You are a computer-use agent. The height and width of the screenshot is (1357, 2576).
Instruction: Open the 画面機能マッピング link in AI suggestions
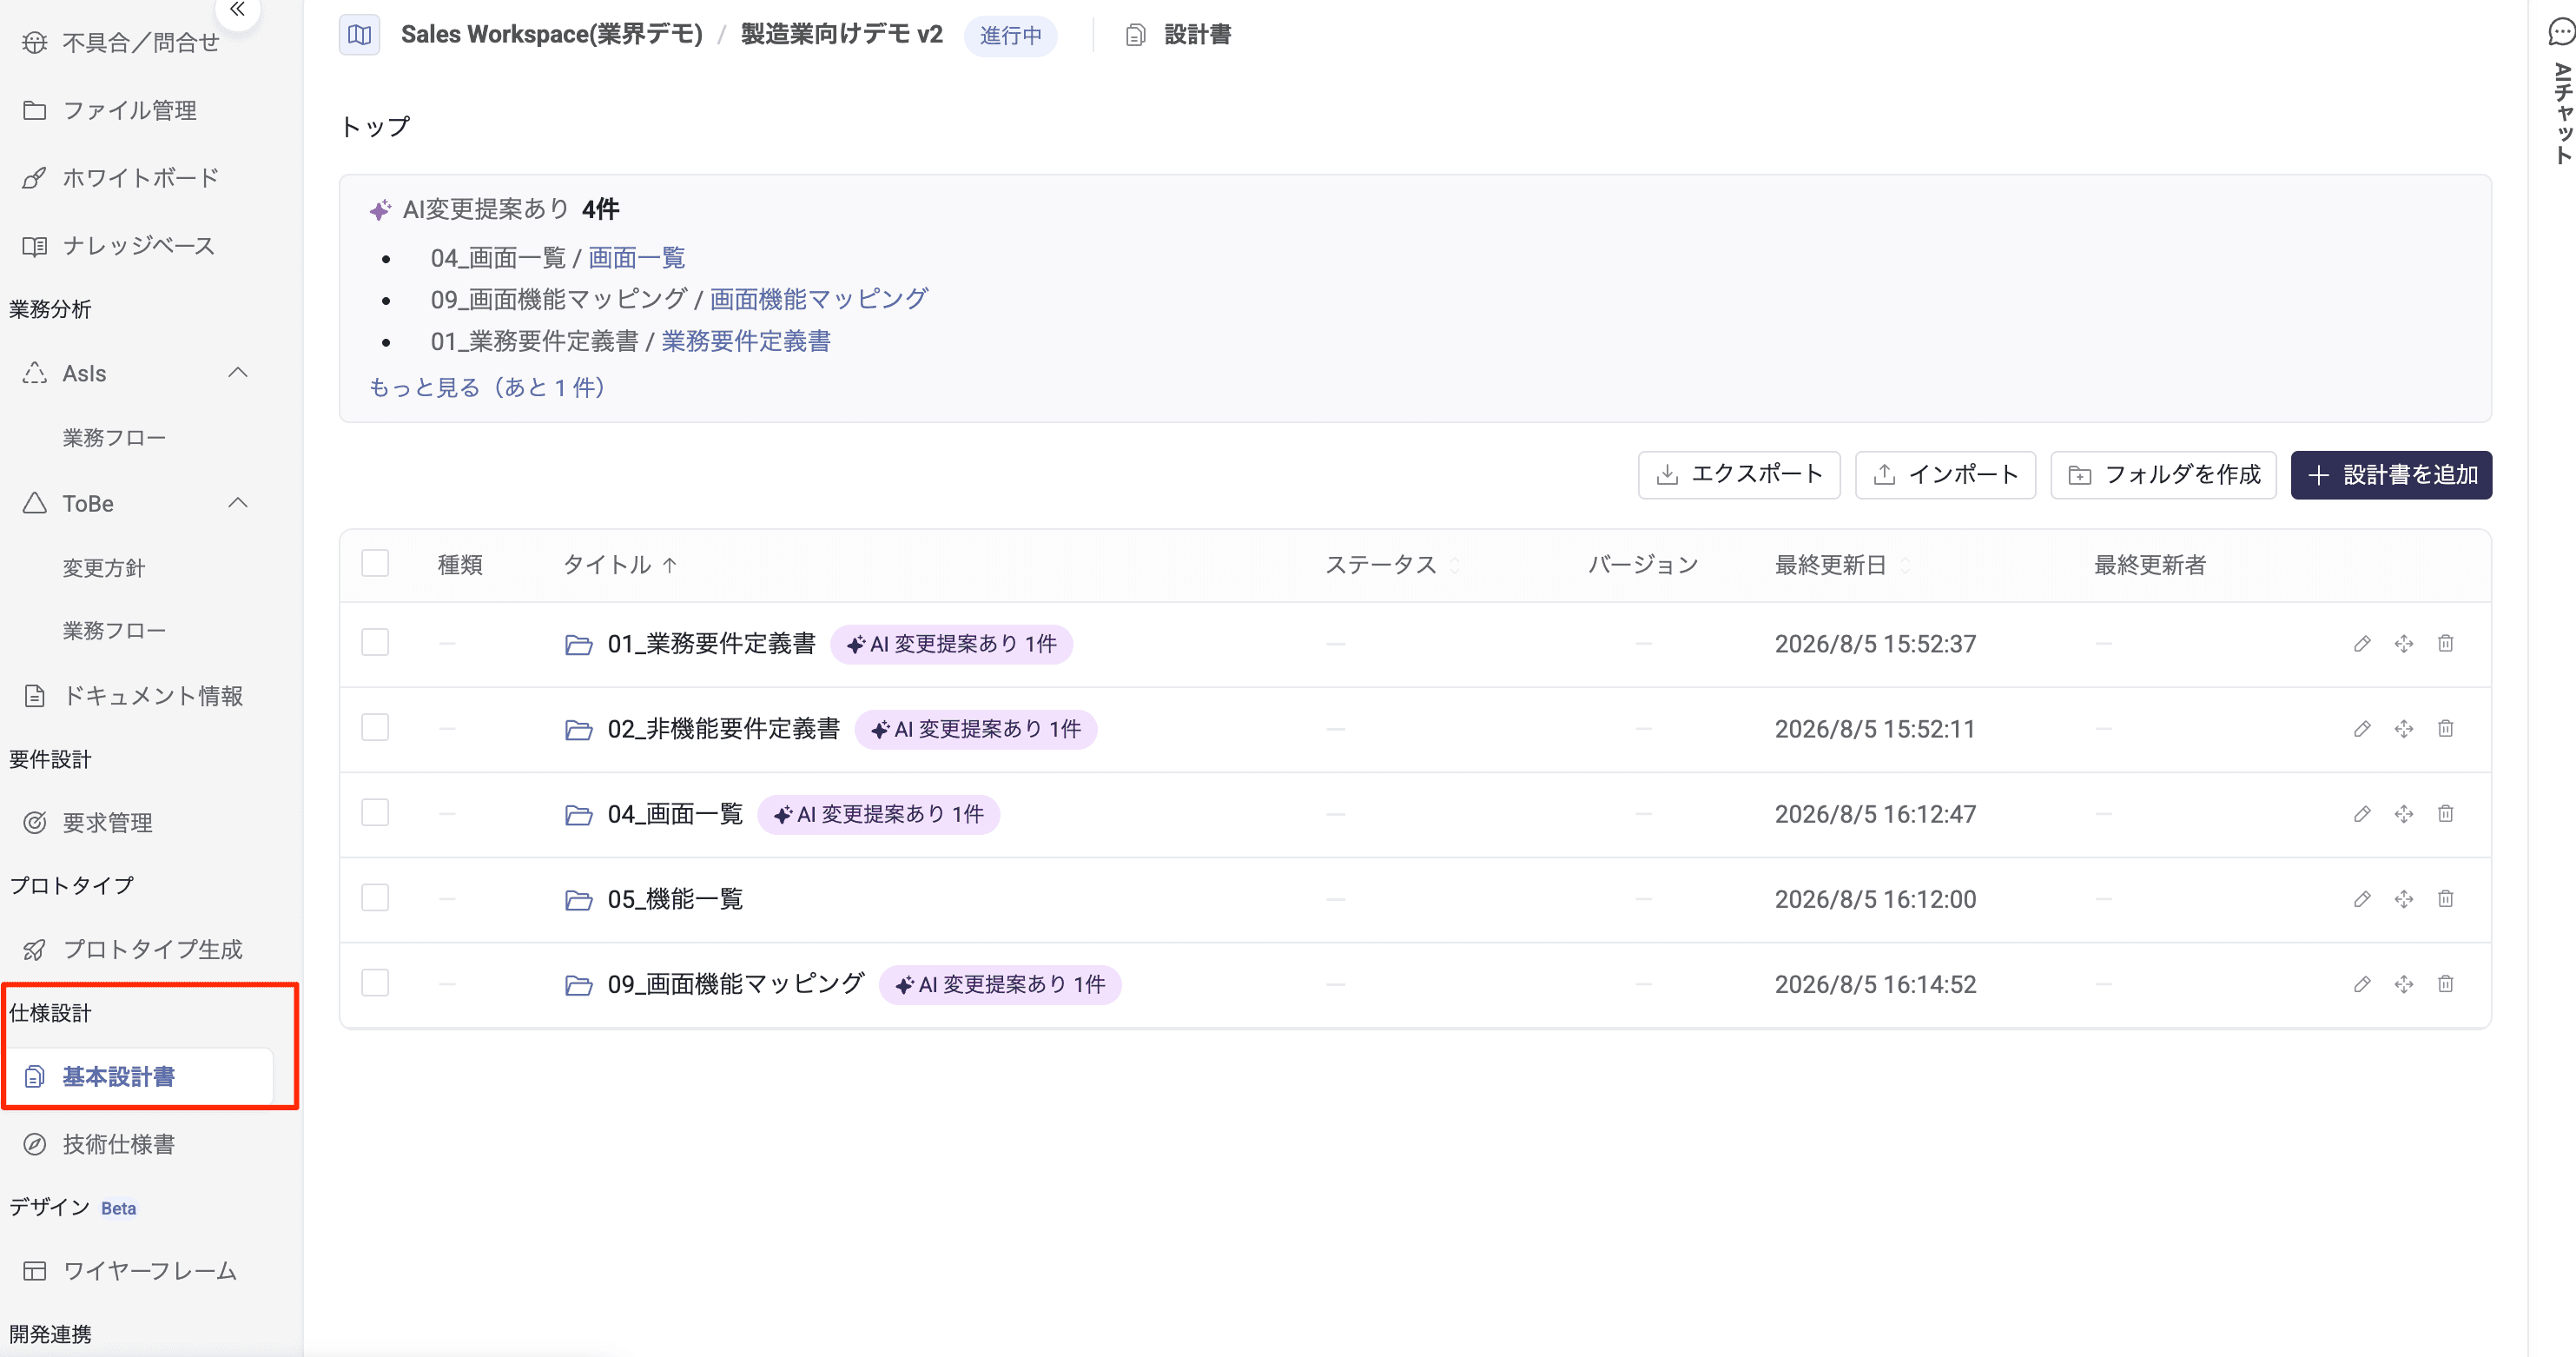[x=819, y=299]
